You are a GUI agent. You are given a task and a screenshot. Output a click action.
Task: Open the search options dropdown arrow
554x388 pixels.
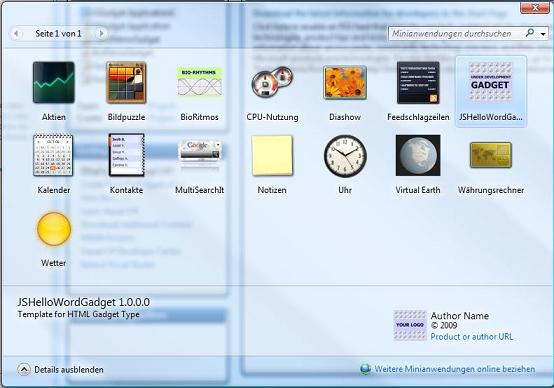click(x=543, y=34)
